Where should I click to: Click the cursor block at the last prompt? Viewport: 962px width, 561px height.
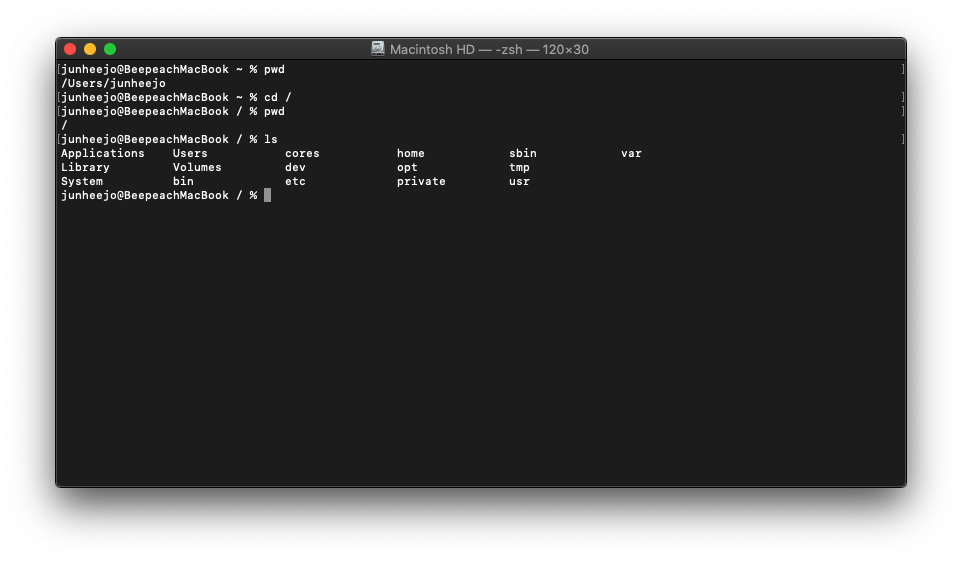click(267, 195)
